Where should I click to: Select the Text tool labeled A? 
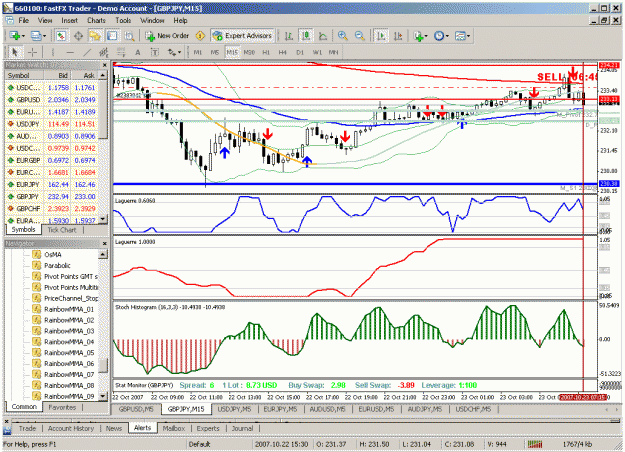coord(138,52)
